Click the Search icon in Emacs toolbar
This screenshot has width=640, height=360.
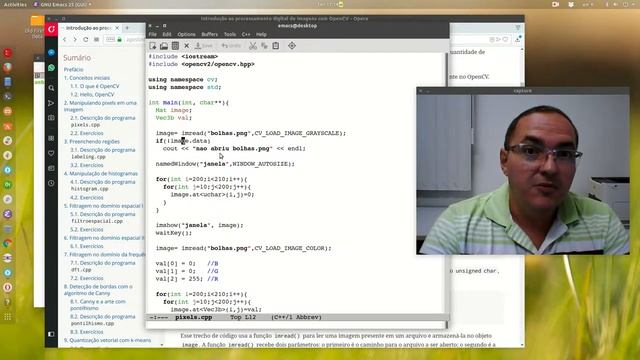click(x=292, y=46)
